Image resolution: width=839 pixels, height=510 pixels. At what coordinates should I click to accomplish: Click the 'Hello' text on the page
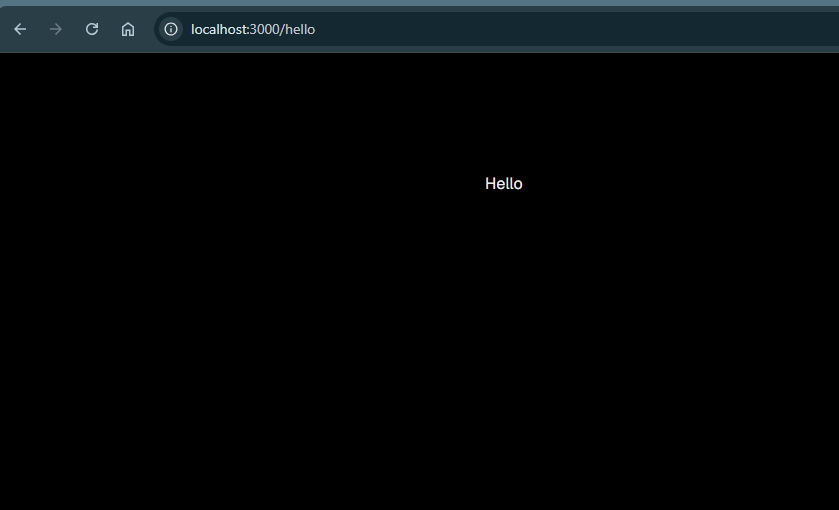(503, 184)
